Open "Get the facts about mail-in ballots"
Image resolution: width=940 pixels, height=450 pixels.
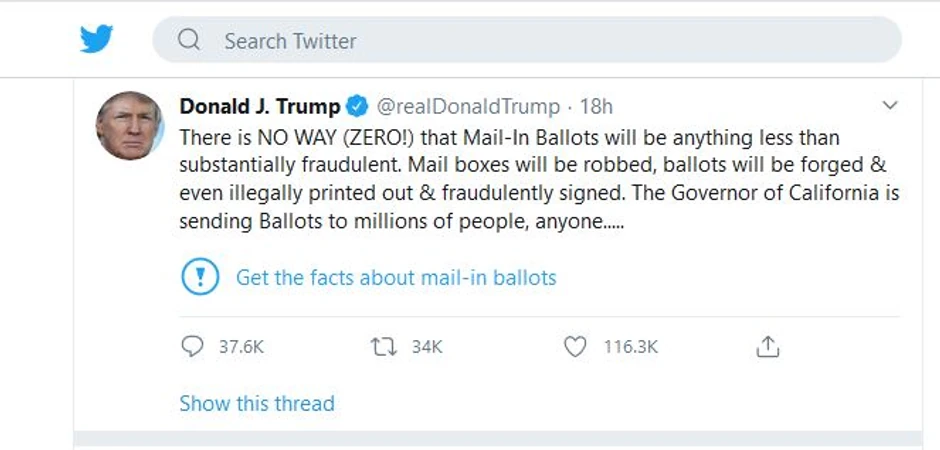(396, 277)
